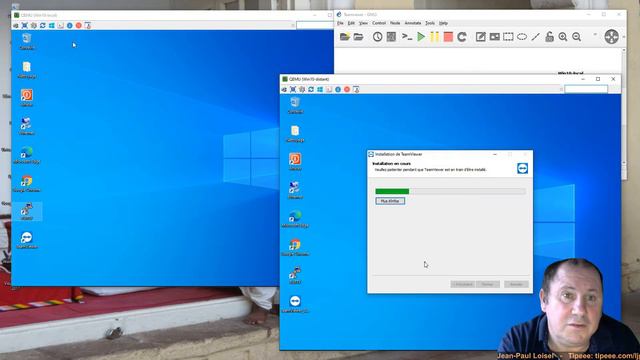Open View menu in GNS3
This screenshot has height=360, width=640.
click(x=363, y=23)
